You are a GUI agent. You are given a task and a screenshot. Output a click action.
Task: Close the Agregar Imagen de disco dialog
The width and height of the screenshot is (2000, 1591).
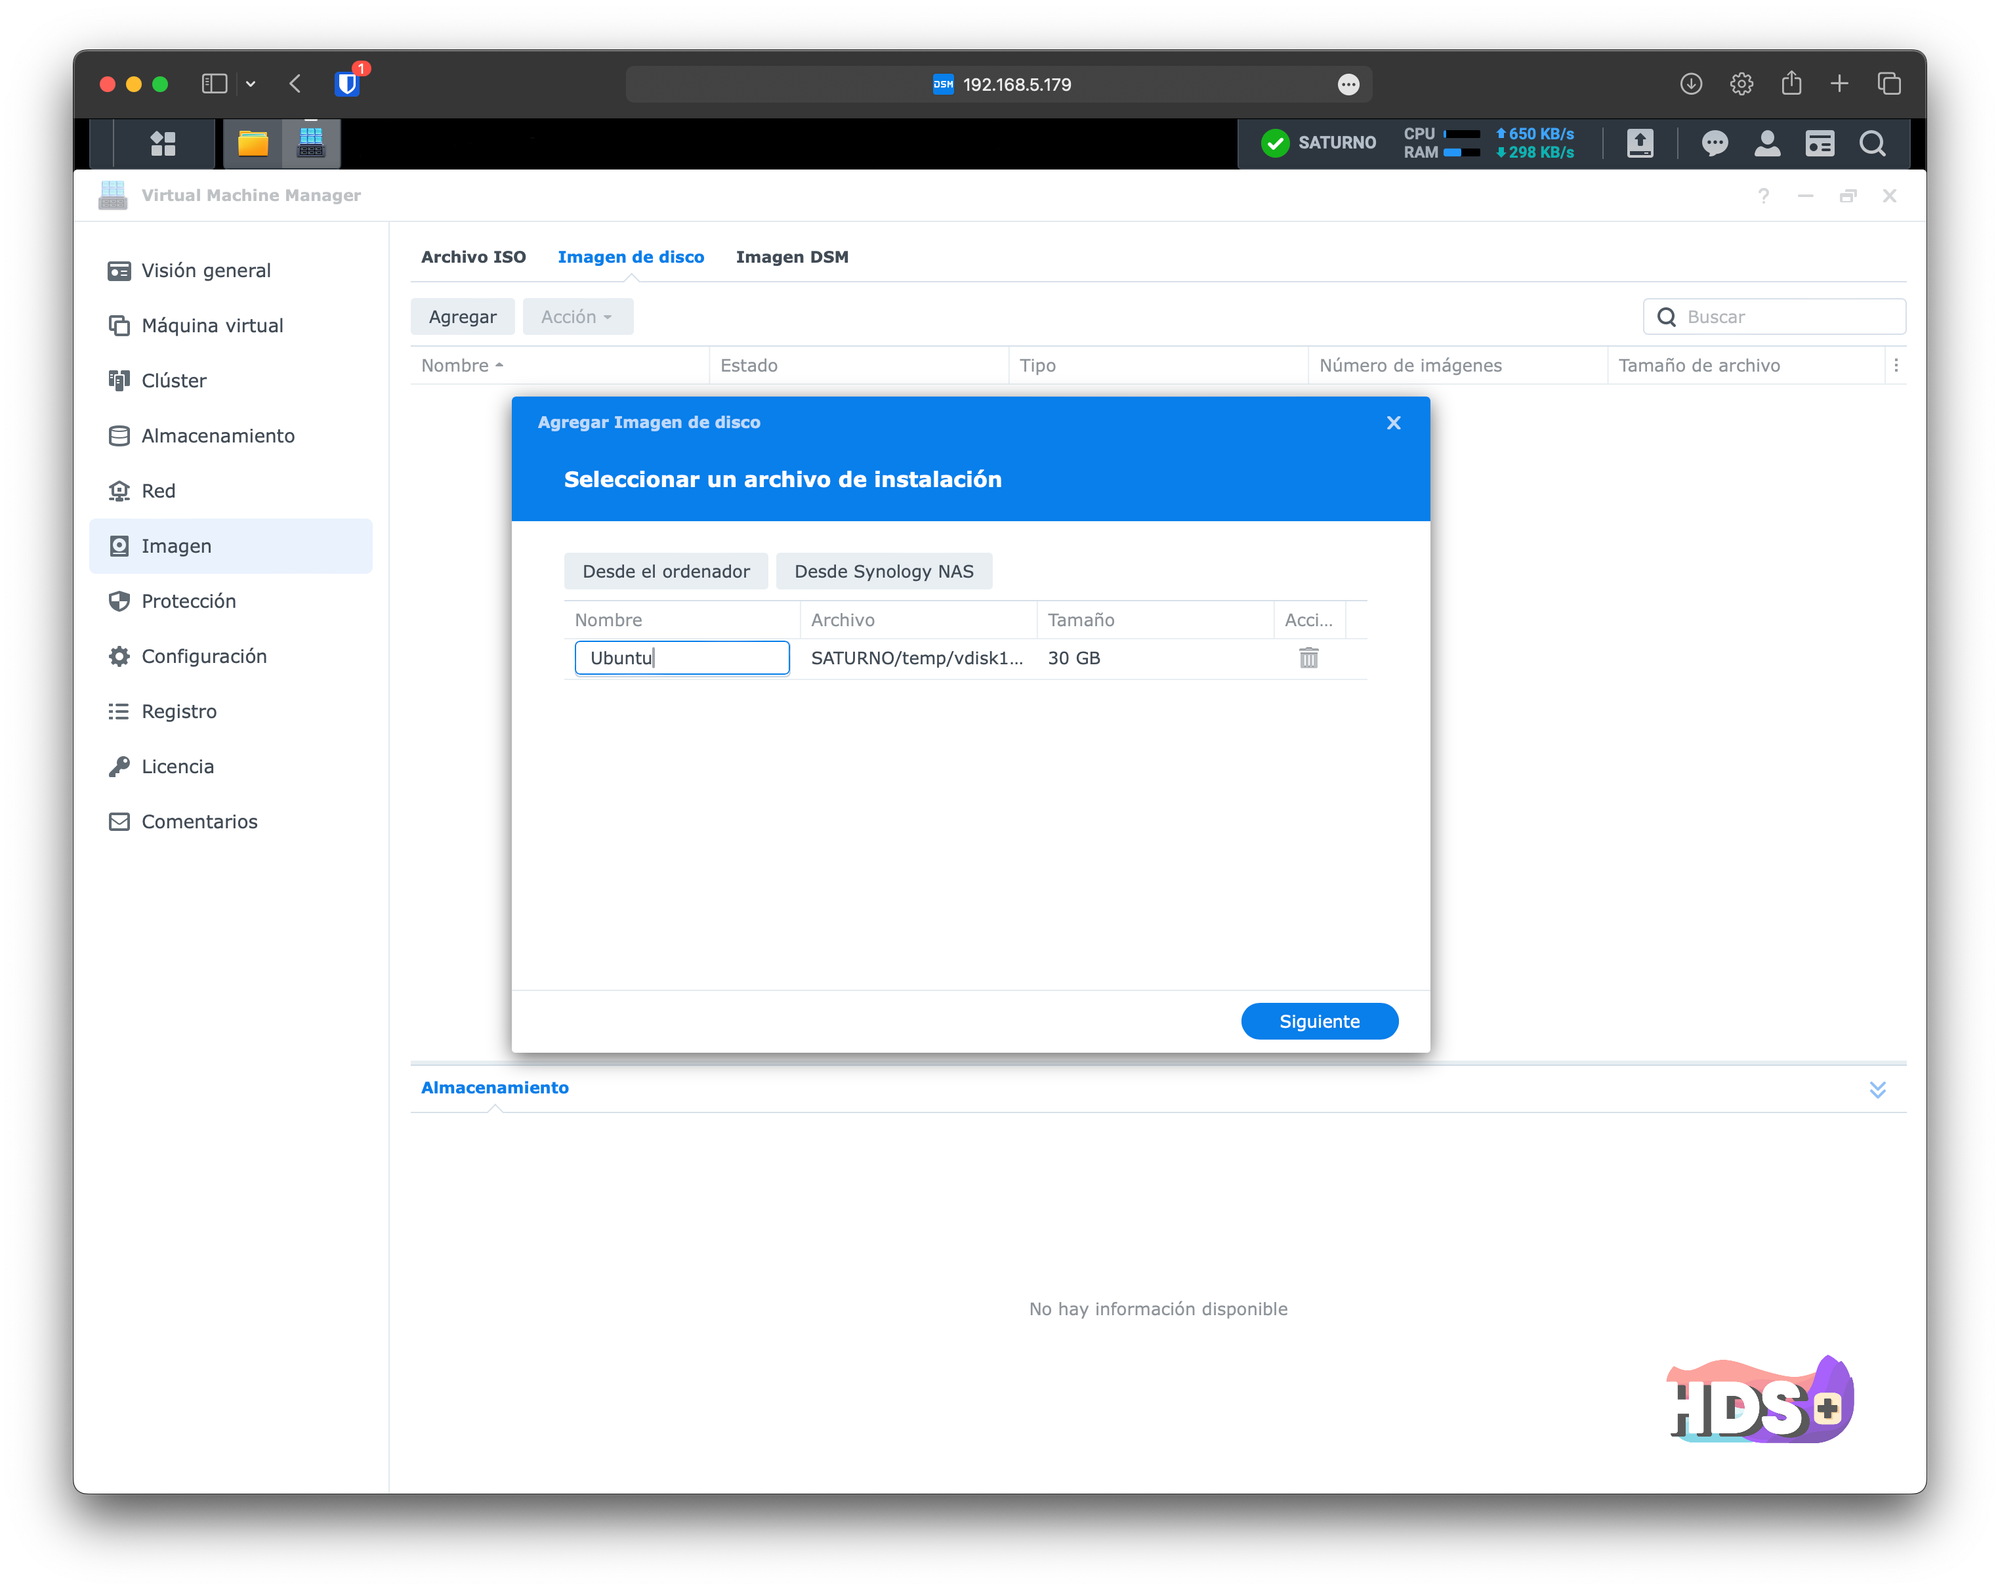pos(1393,423)
